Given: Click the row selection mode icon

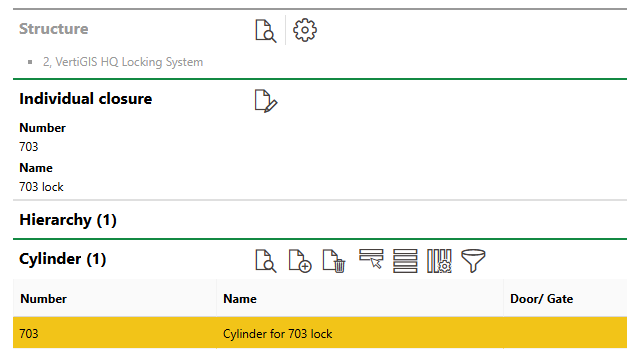Looking at the screenshot, I should tap(371, 259).
